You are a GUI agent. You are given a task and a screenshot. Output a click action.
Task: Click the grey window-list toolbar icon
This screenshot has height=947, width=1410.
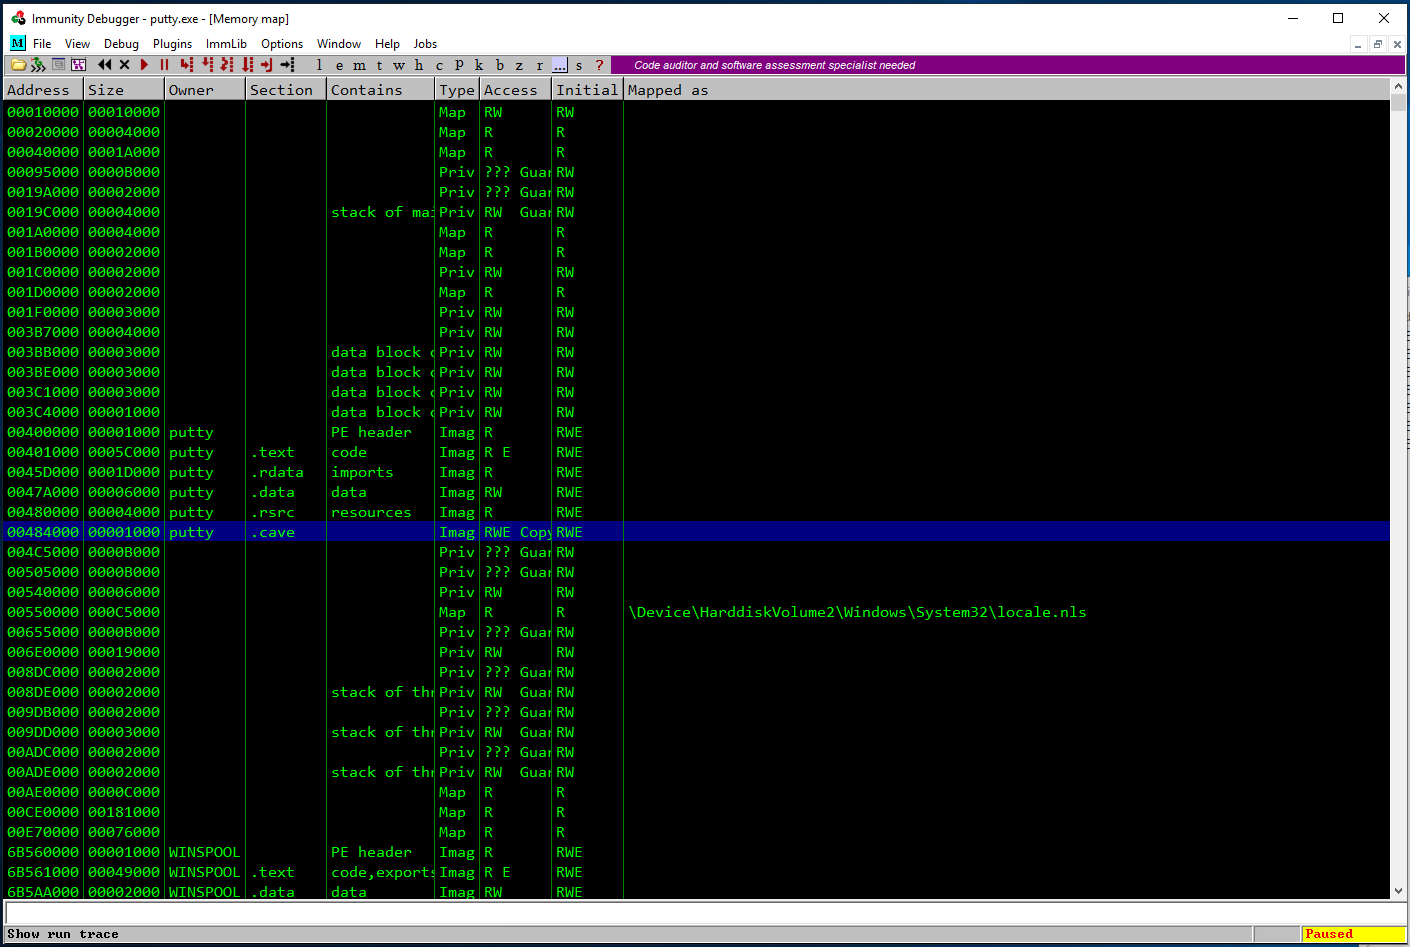(x=58, y=65)
